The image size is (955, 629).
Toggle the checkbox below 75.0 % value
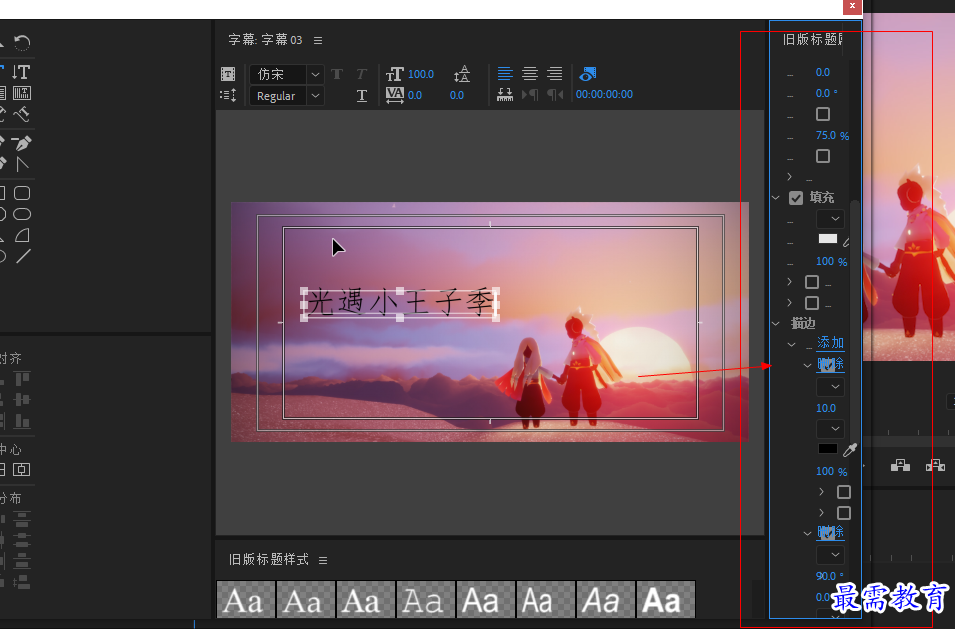coord(823,156)
